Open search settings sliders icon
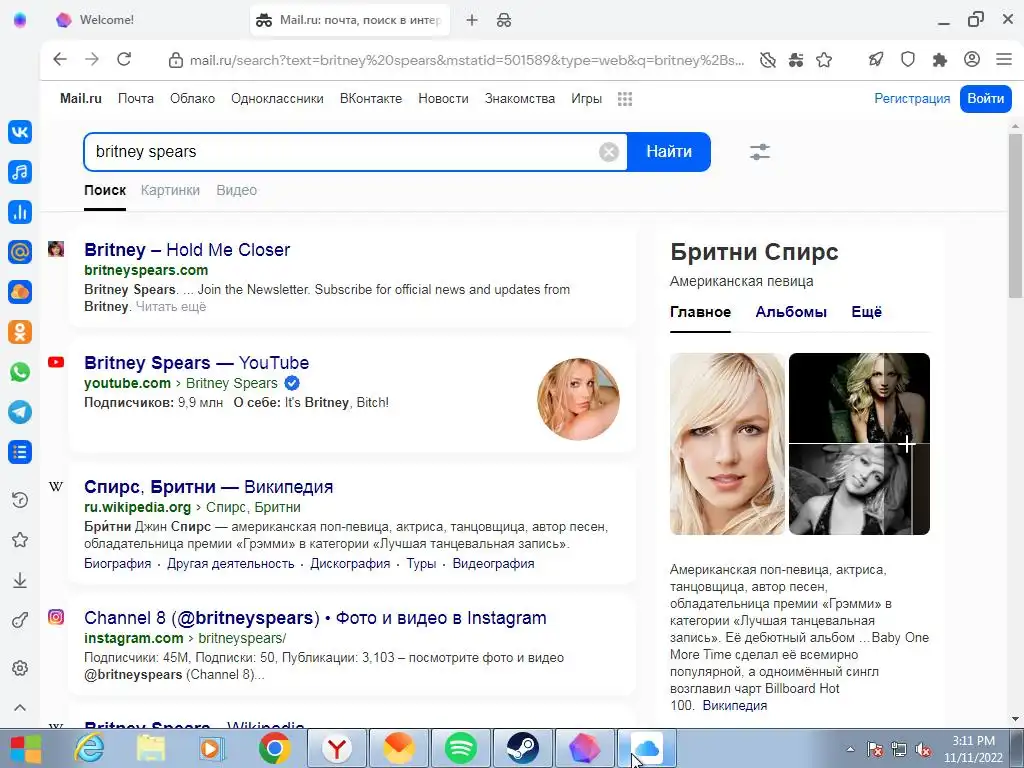Screen dimensions: 1024x768 (x=760, y=152)
